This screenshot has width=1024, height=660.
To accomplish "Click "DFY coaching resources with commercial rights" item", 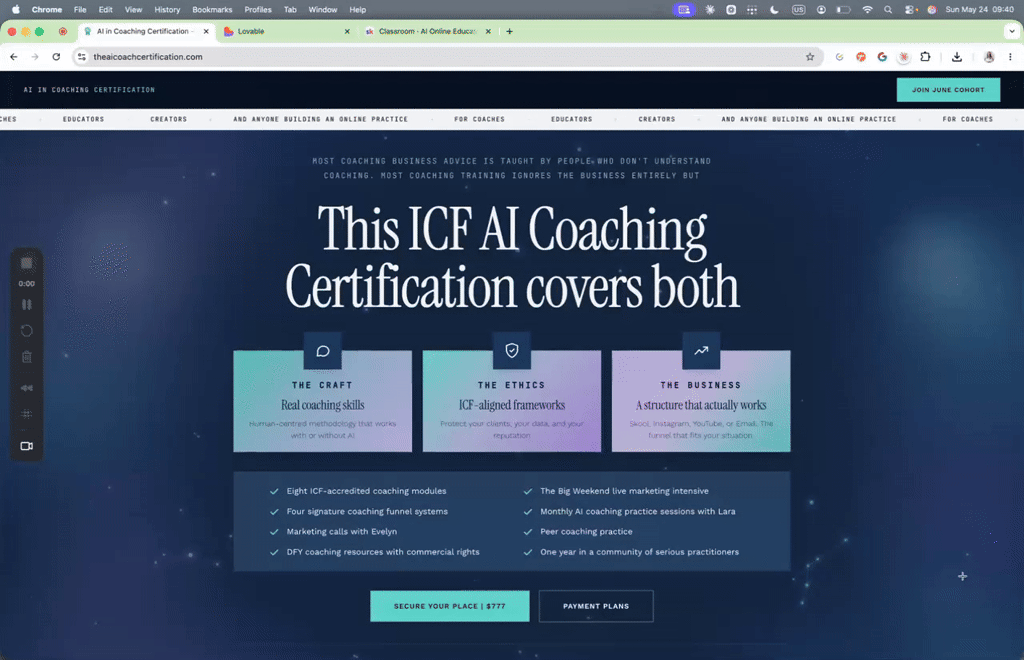I will 383,552.
